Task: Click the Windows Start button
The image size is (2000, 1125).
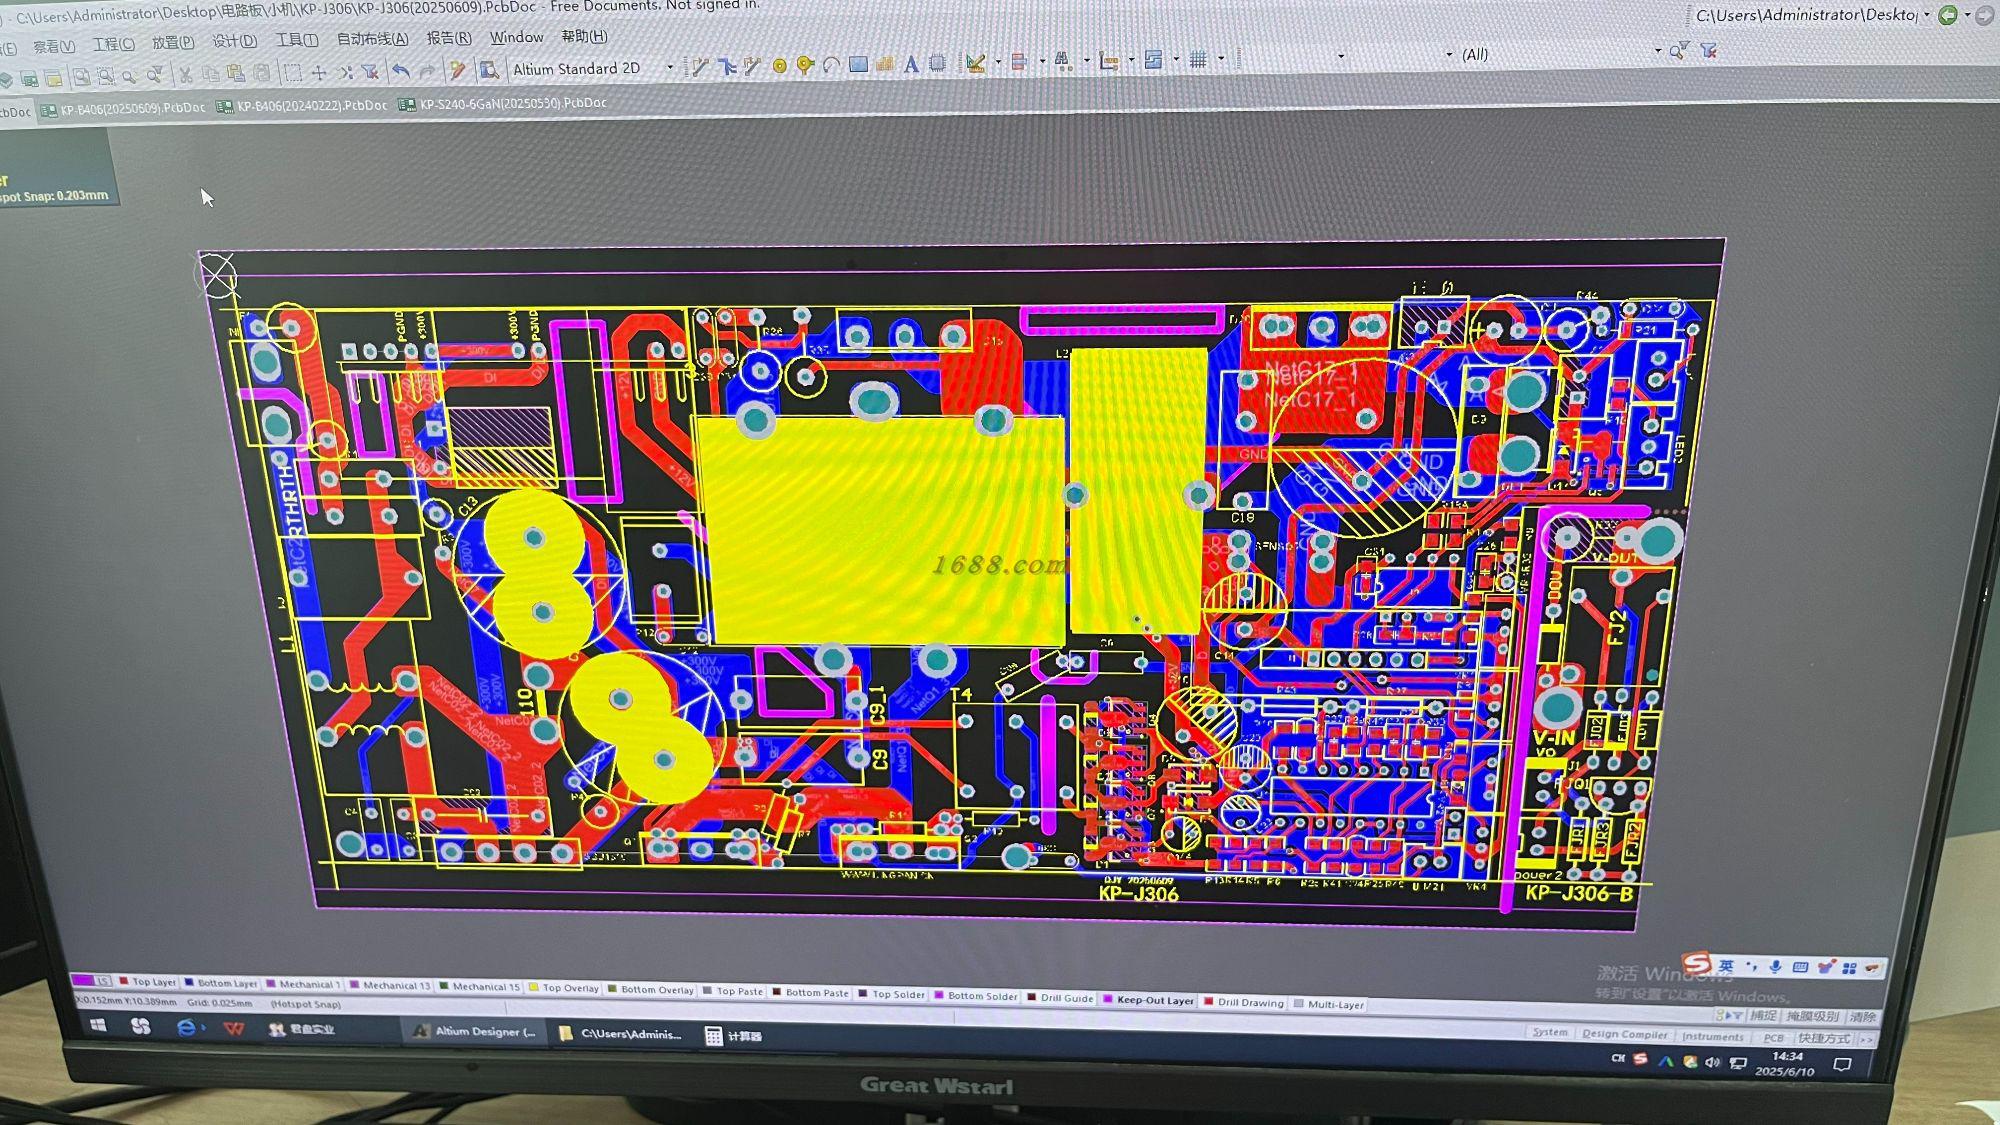Action: click(x=99, y=1026)
